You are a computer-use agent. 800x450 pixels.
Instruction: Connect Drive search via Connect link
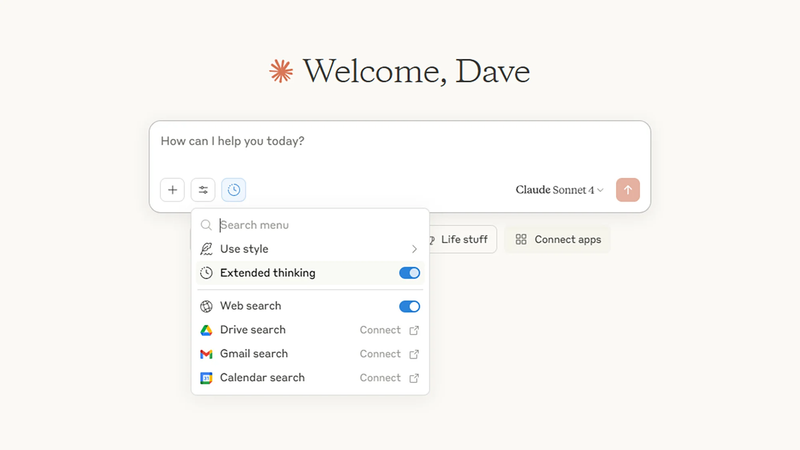pyautogui.click(x=380, y=330)
